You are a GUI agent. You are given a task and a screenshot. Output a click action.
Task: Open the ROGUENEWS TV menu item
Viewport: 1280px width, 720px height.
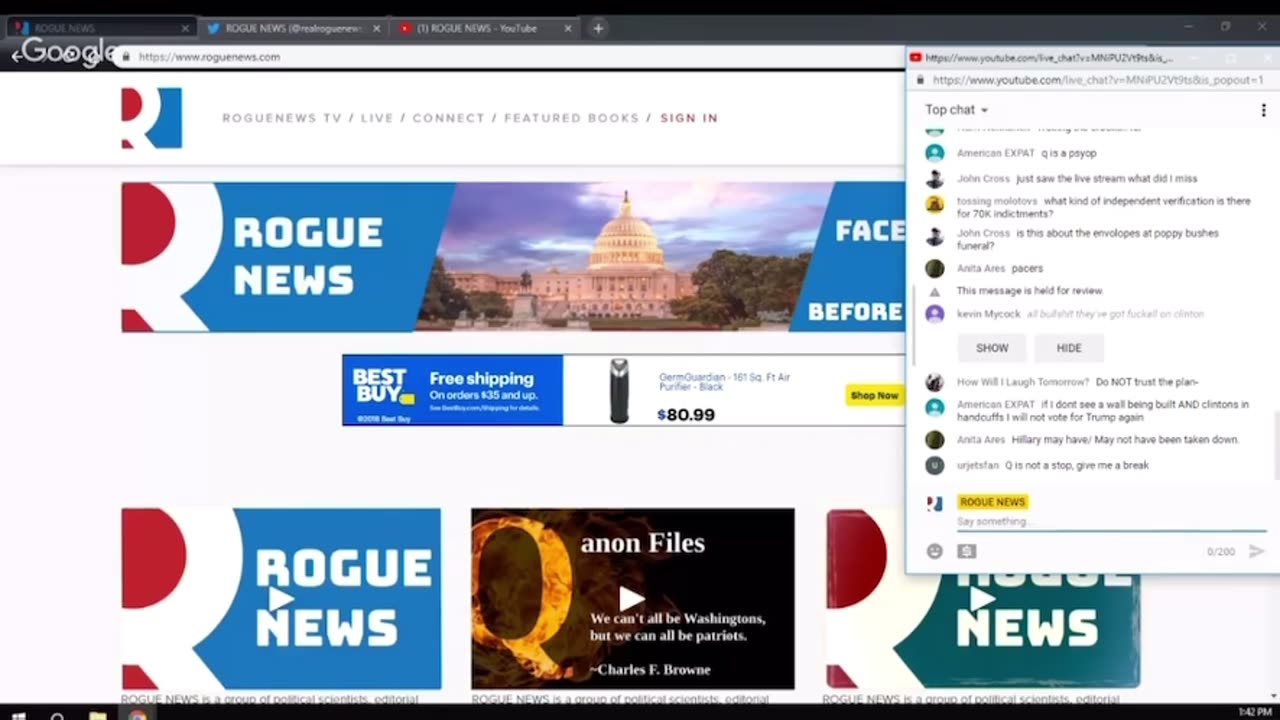[x=282, y=118]
